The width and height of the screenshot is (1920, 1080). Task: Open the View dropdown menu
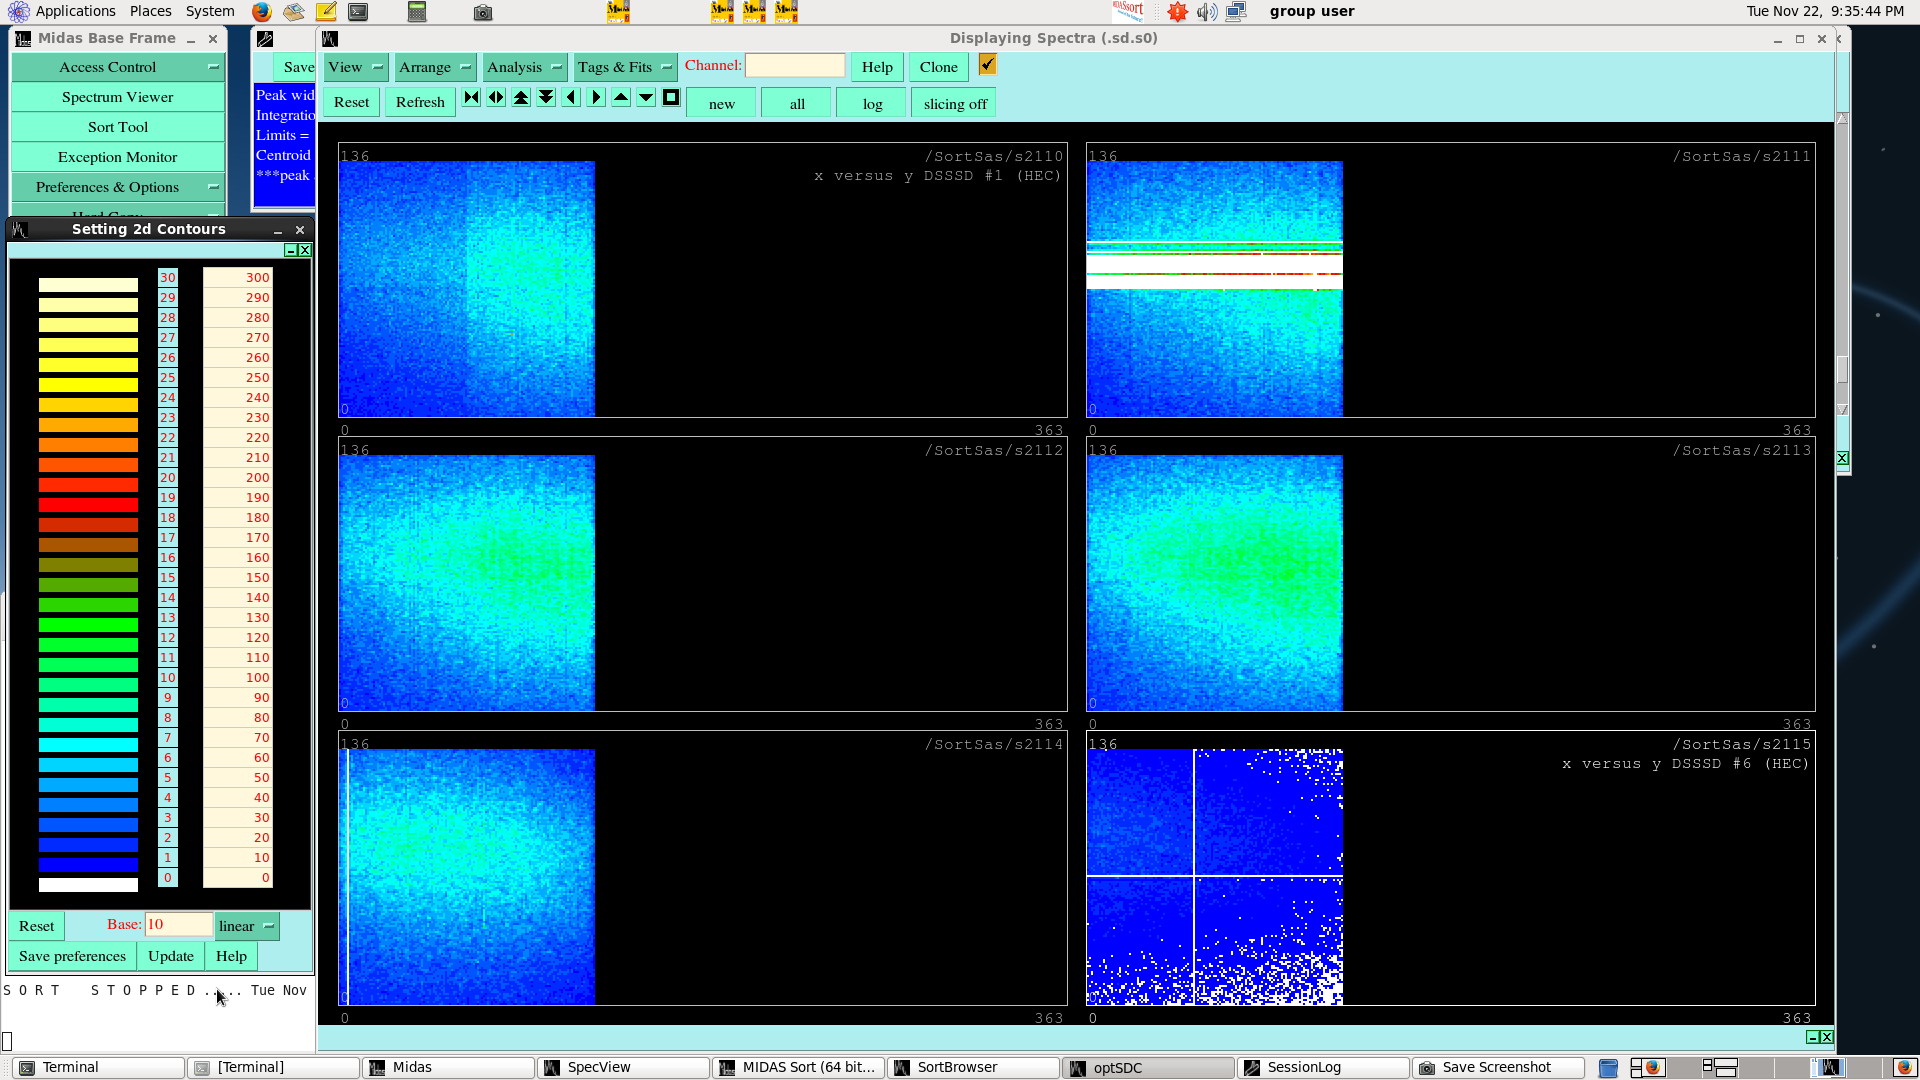tap(356, 67)
